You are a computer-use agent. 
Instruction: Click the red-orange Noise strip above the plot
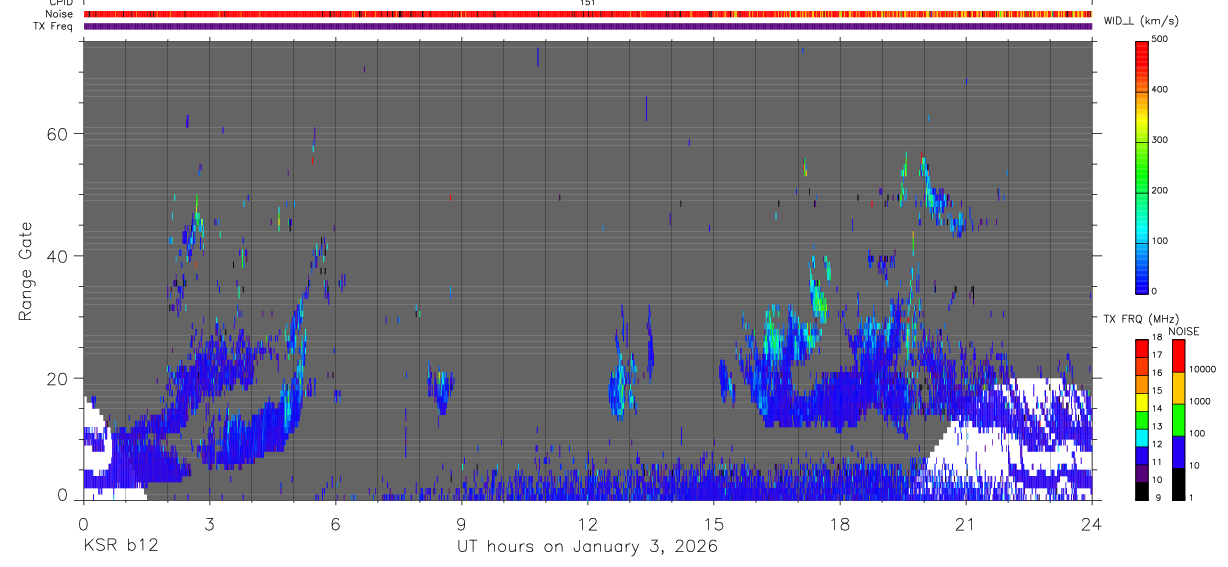pyautogui.click(x=588, y=14)
